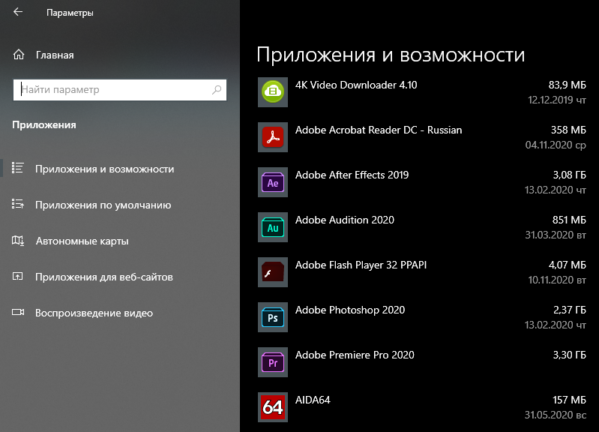
Task: Click the 3,08 ГБ size value
Action: click(570, 175)
